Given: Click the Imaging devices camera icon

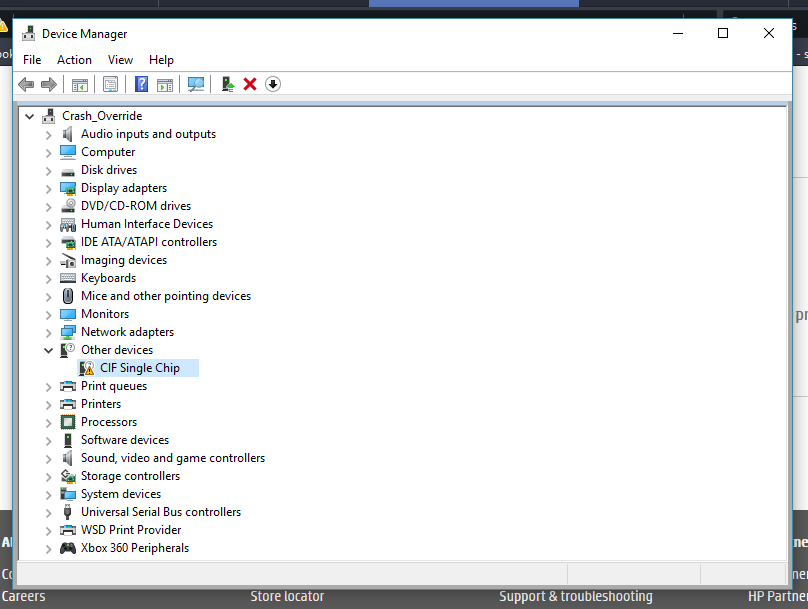Looking at the screenshot, I should pos(68,260).
